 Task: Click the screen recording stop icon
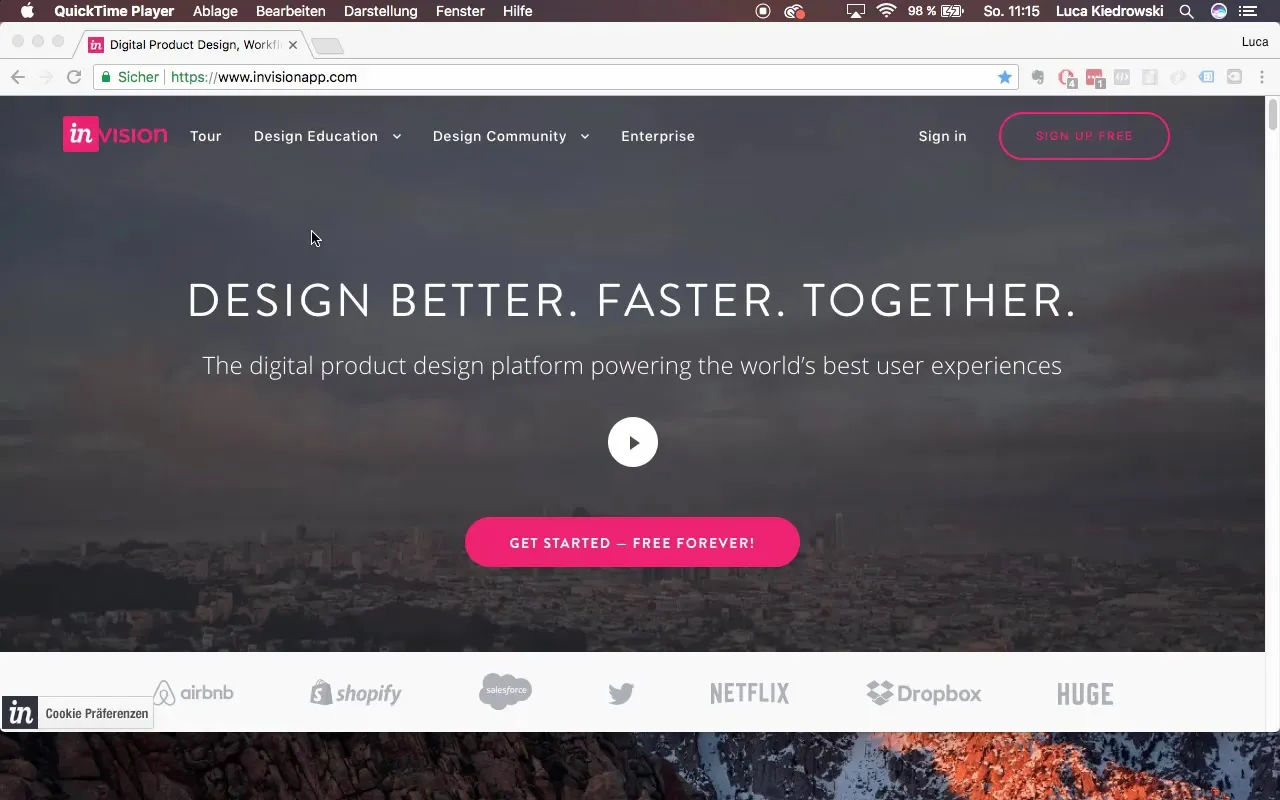tap(763, 11)
